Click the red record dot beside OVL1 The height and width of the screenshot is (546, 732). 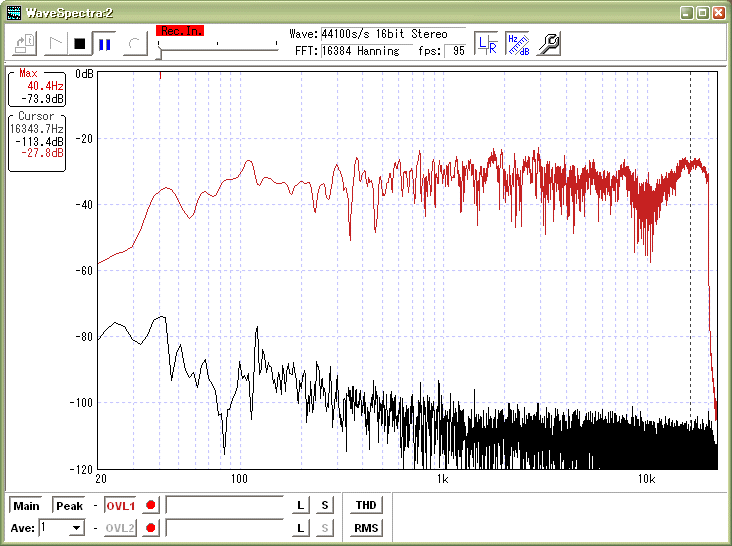[151, 506]
